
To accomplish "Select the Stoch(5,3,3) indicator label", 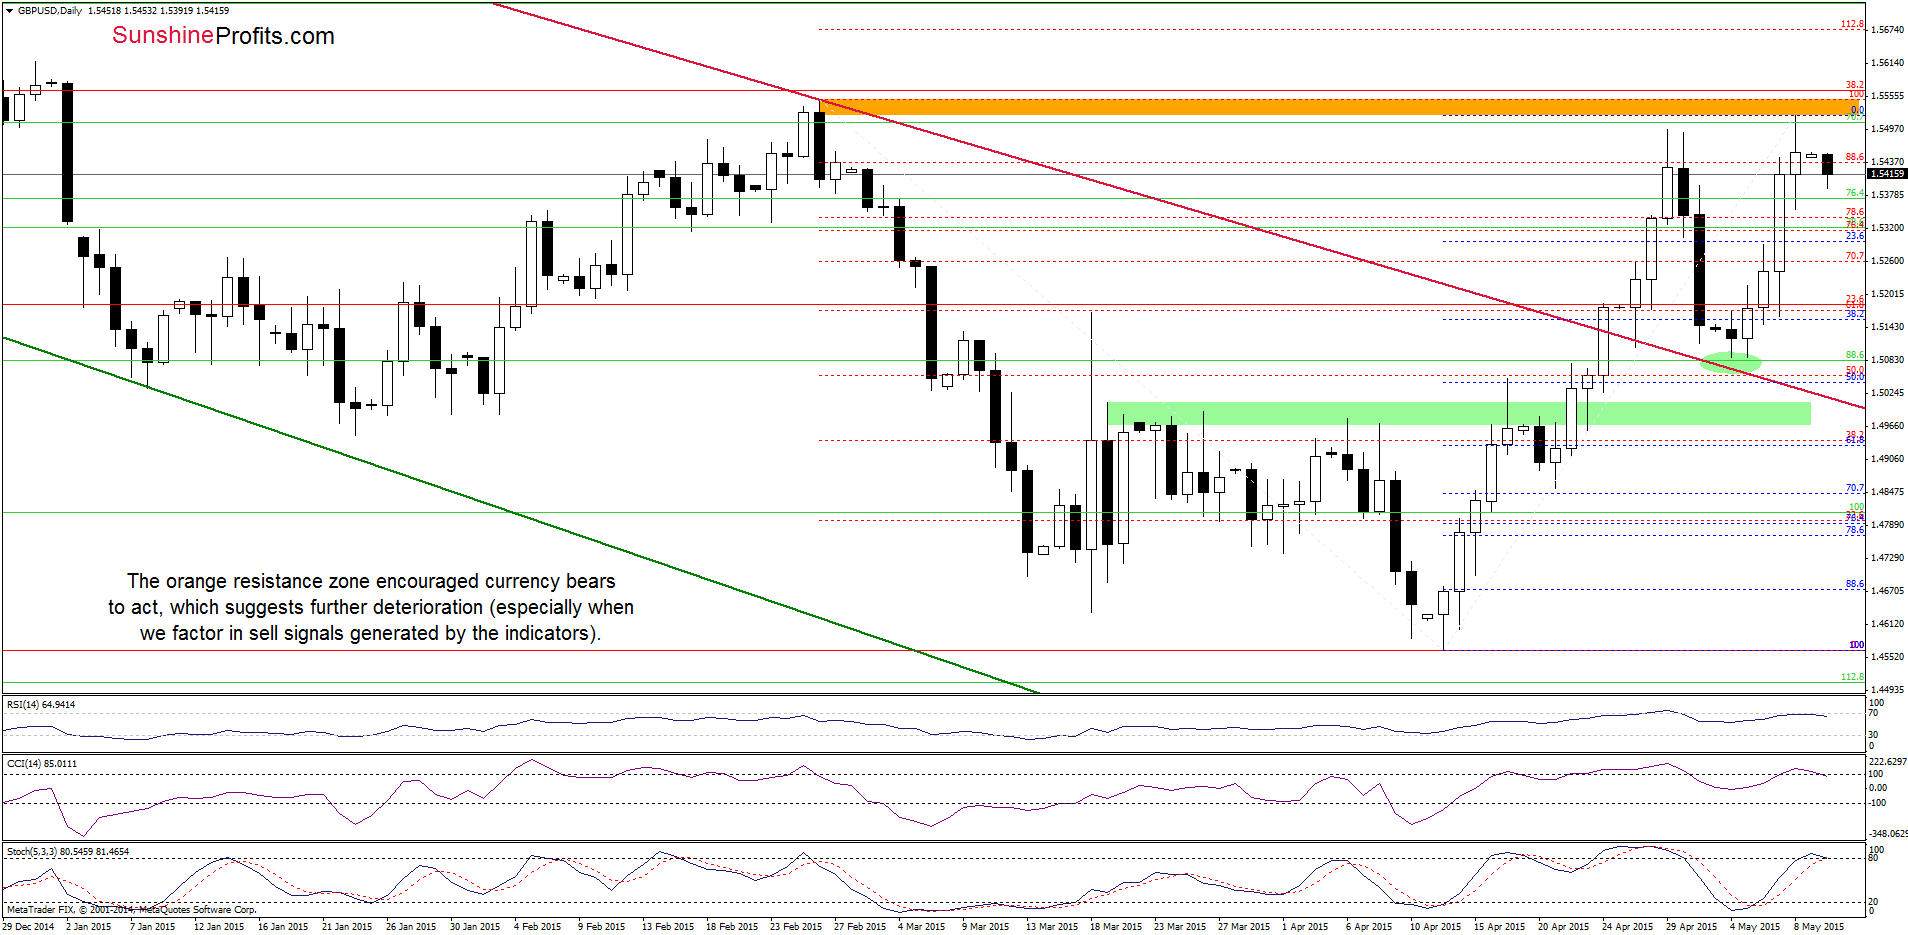I will [x=68, y=852].
